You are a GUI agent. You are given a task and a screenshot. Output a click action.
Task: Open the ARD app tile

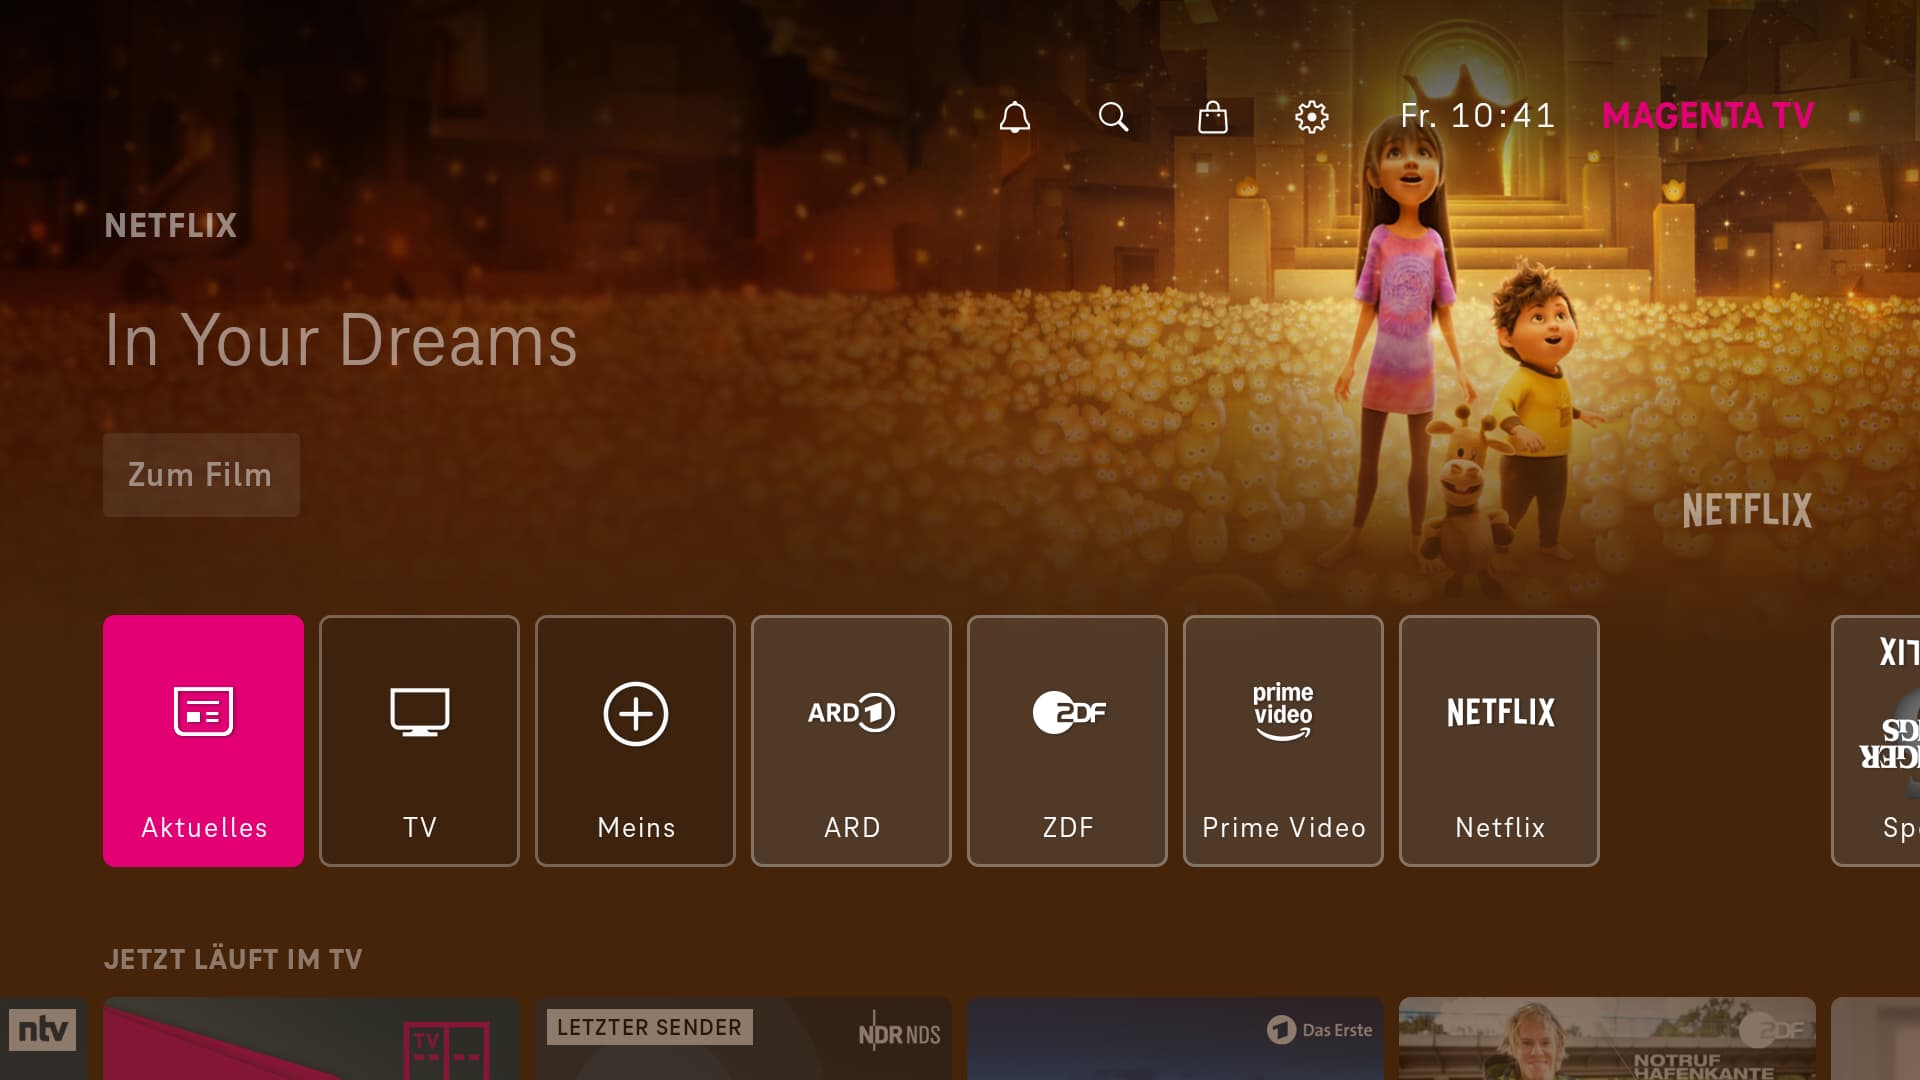pyautogui.click(x=851, y=740)
